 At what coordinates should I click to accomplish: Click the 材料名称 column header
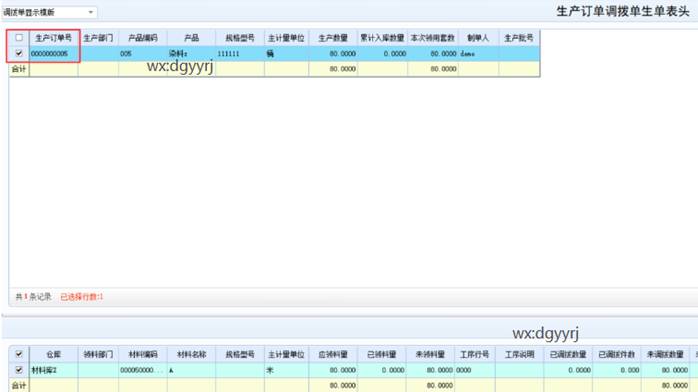pos(191,355)
